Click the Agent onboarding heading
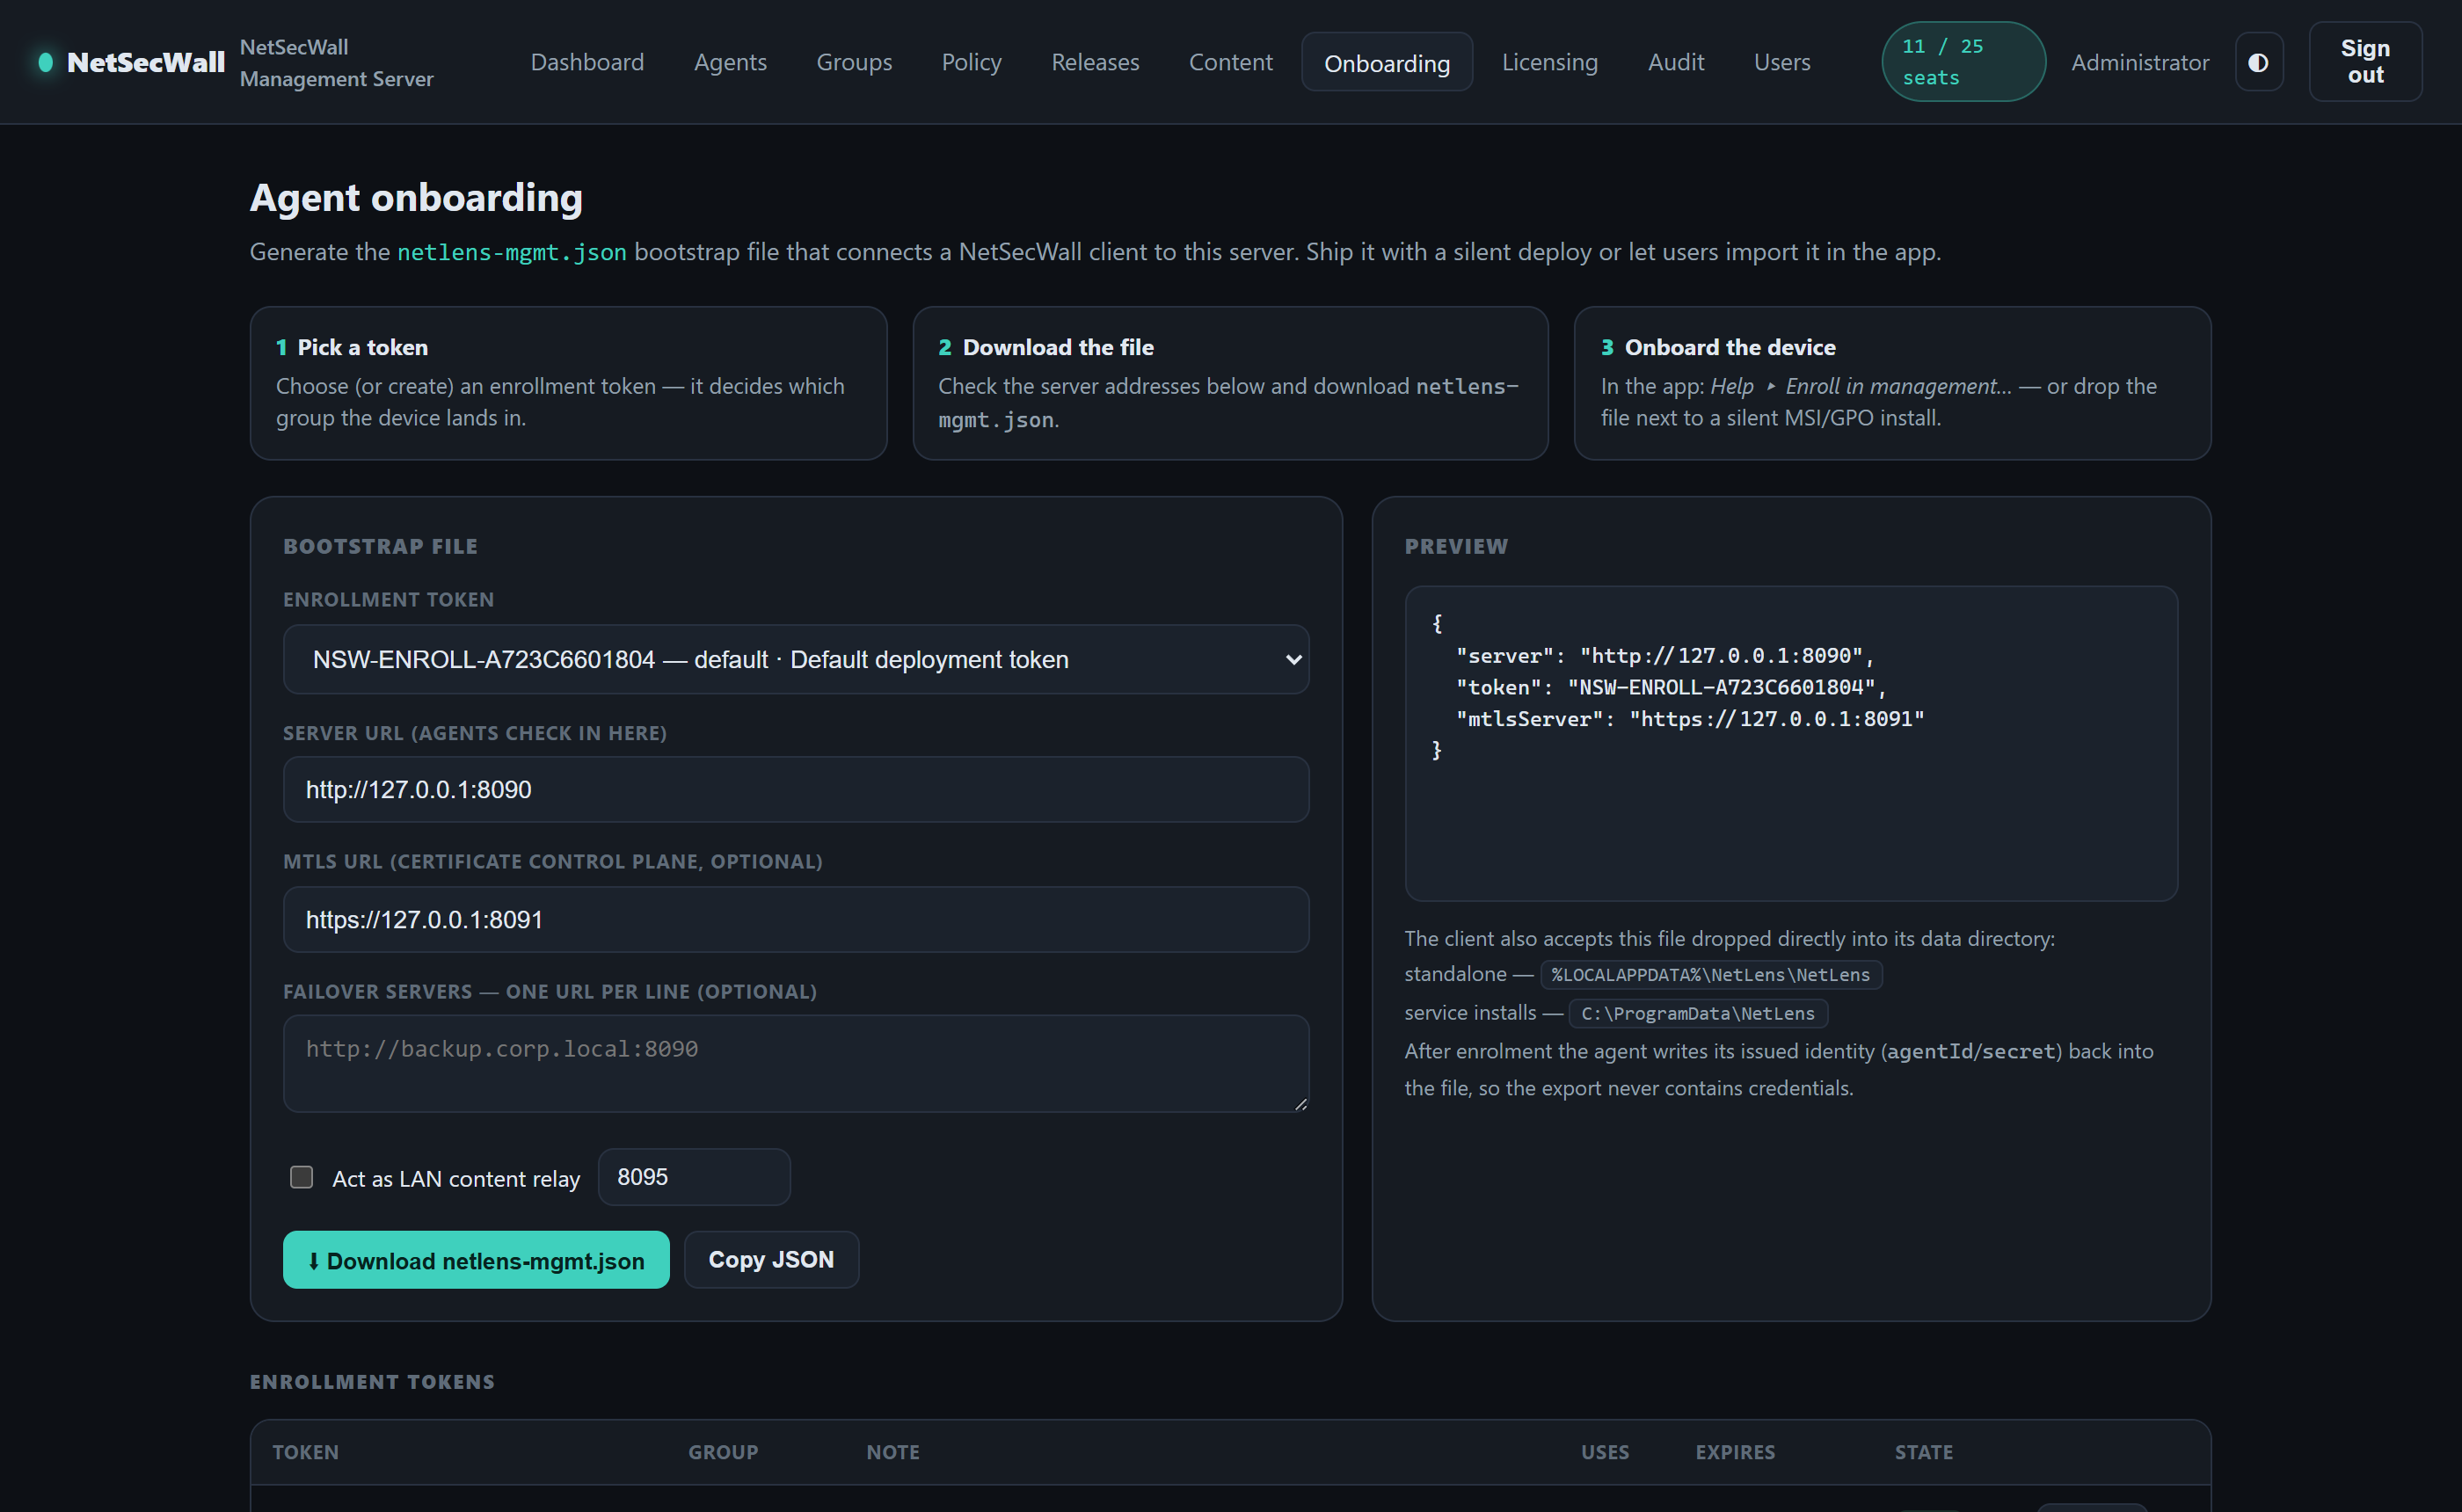This screenshot has height=1512, width=2462. click(x=416, y=197)
